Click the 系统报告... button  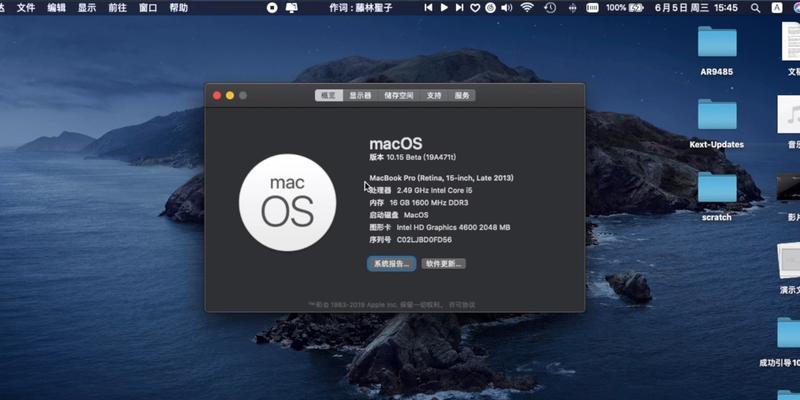(391, 264)
